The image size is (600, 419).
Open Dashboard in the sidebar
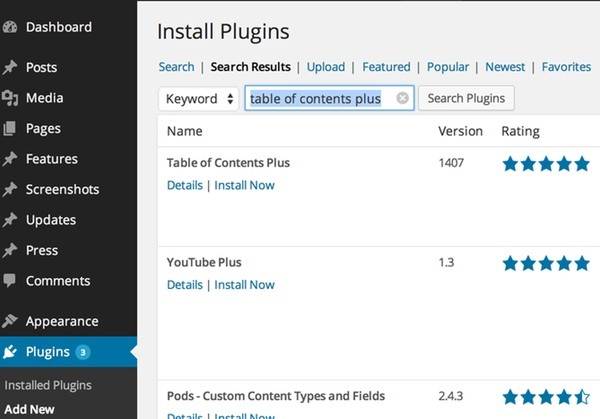pos(59,27)
